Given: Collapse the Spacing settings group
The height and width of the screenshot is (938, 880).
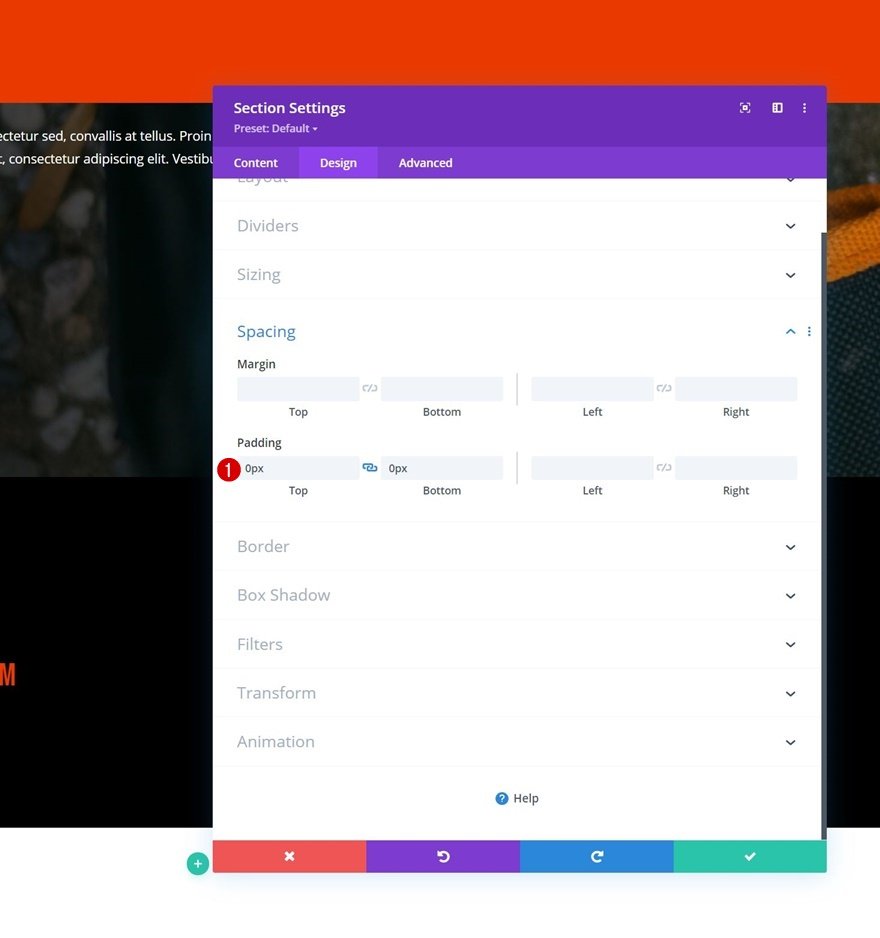Looking at the screenshot, I should point(790,331).
